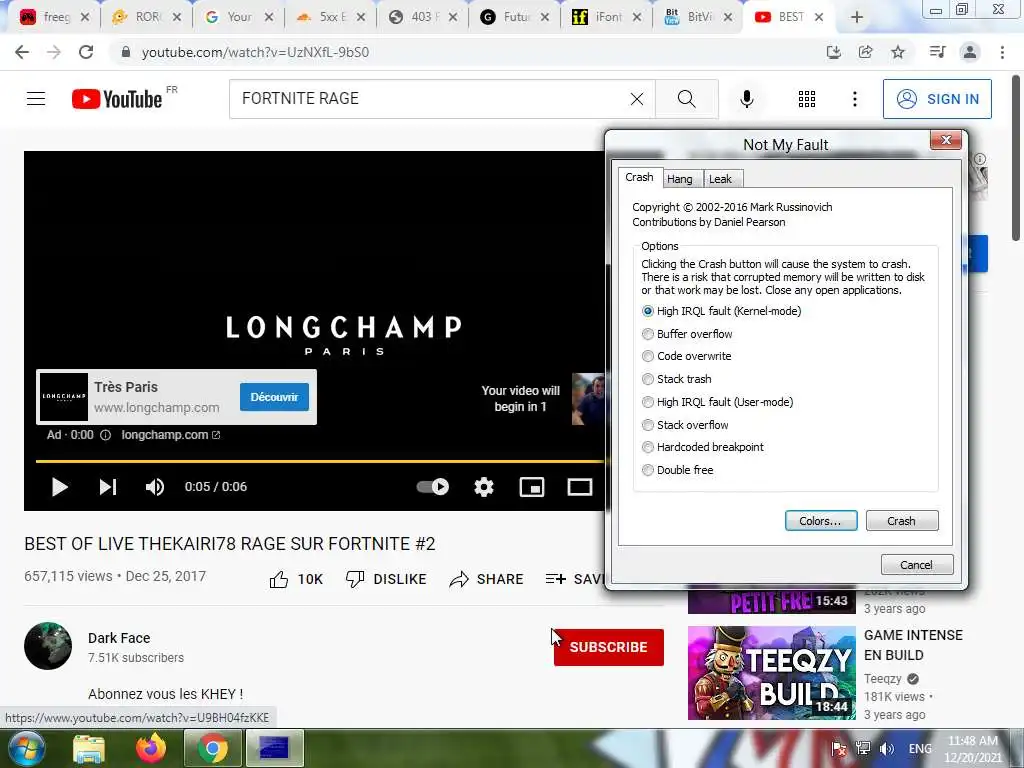Clear the FORTNITE RAGE search text

point(637,99)
